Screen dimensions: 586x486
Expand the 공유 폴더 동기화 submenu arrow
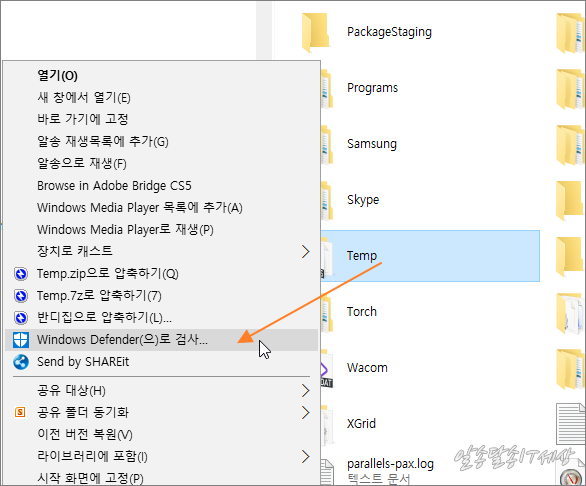[x=305, y=413]
